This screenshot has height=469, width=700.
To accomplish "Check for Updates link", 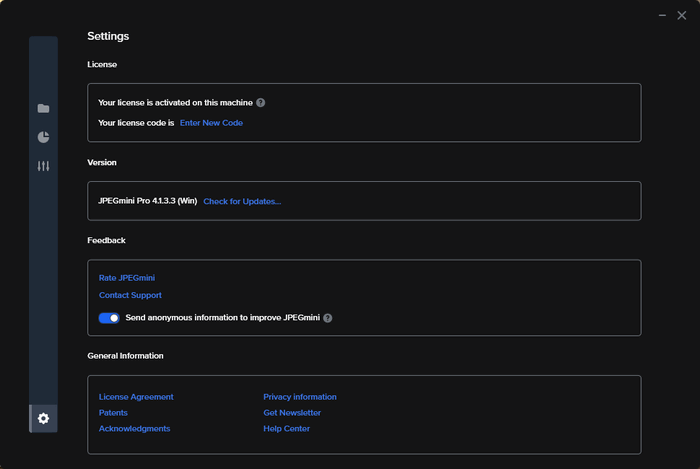I will (242, 201).
